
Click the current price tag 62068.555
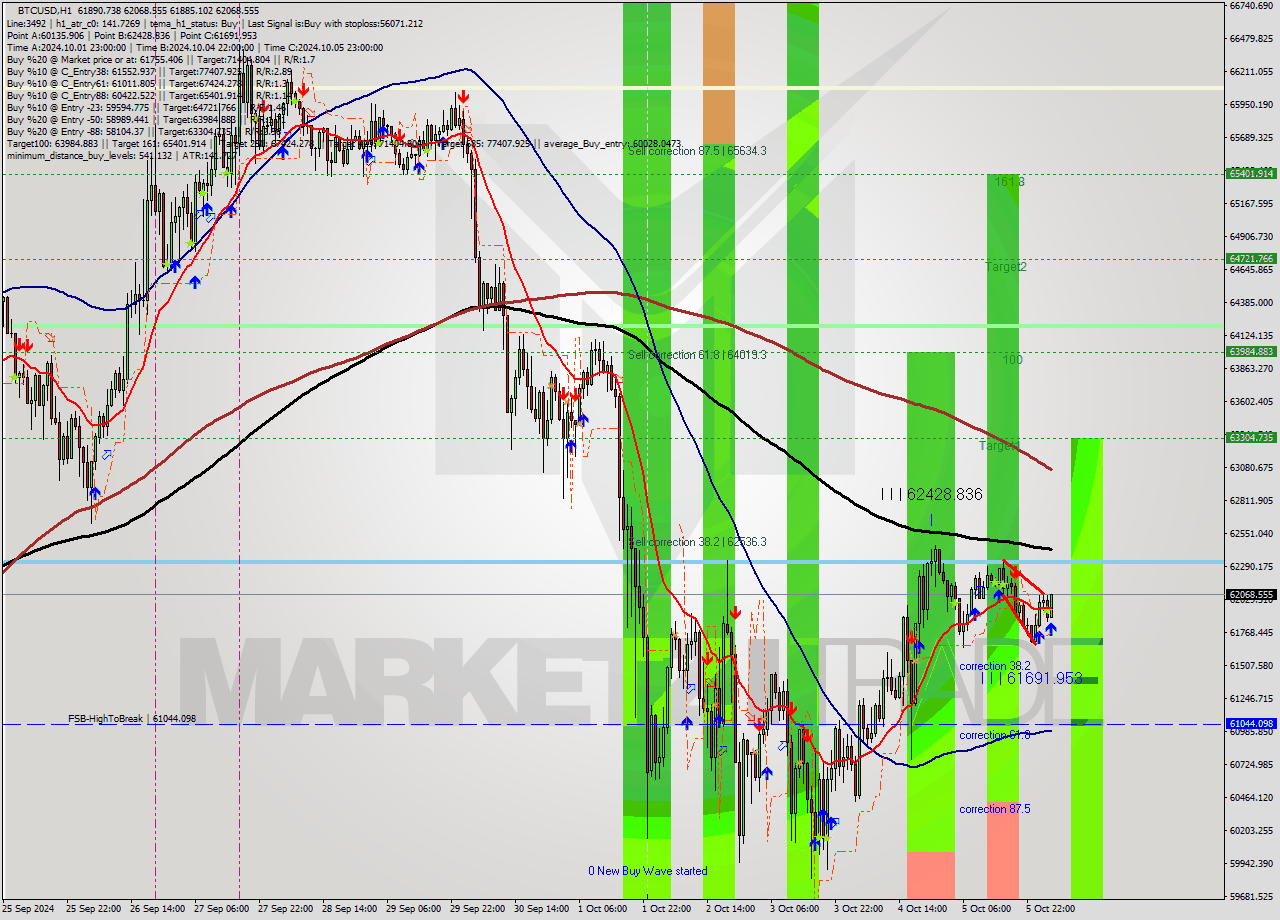point(1251,594)
